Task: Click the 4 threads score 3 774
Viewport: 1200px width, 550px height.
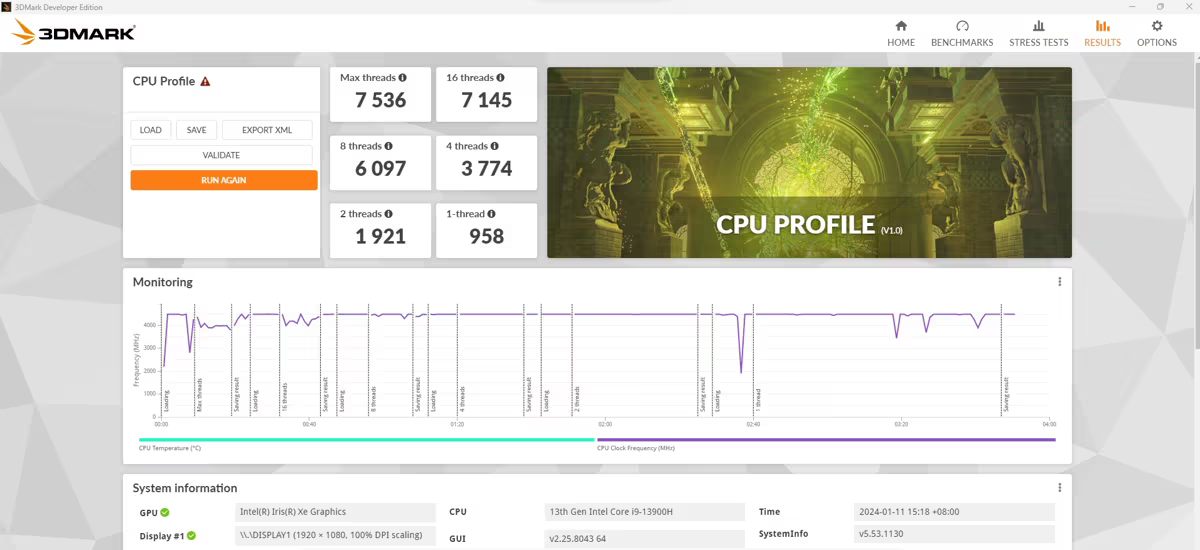Action: (x=487, y=168)
